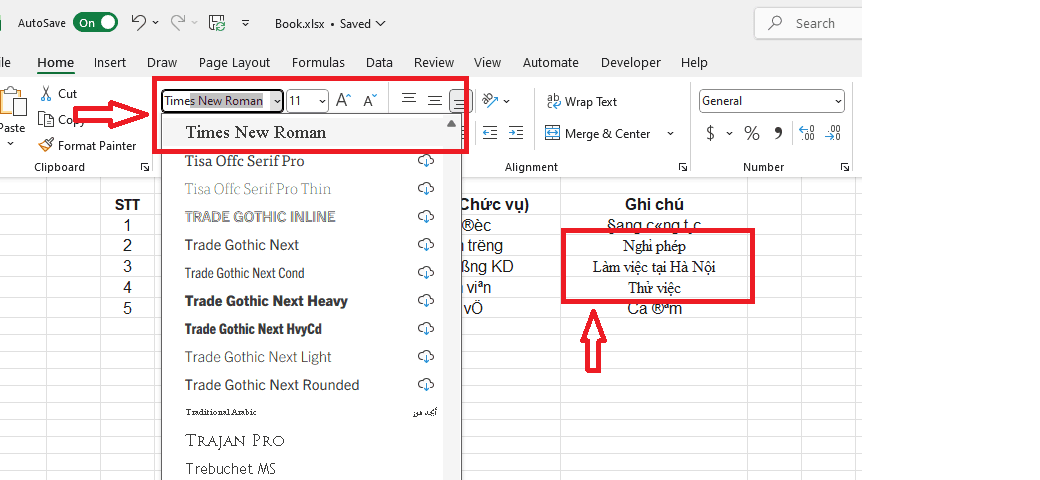Viewport: 1040px width, 480px height.
Task: Click the Increase Indent icon
Action: (515, 133)
